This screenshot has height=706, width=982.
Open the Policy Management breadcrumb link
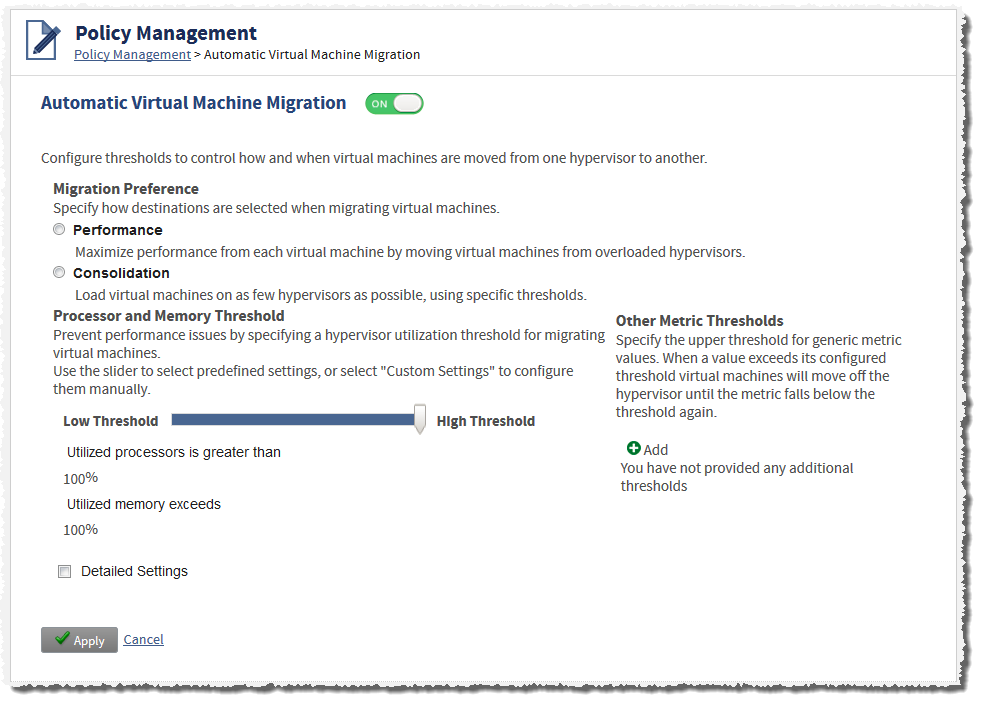(x=132, y=55)
